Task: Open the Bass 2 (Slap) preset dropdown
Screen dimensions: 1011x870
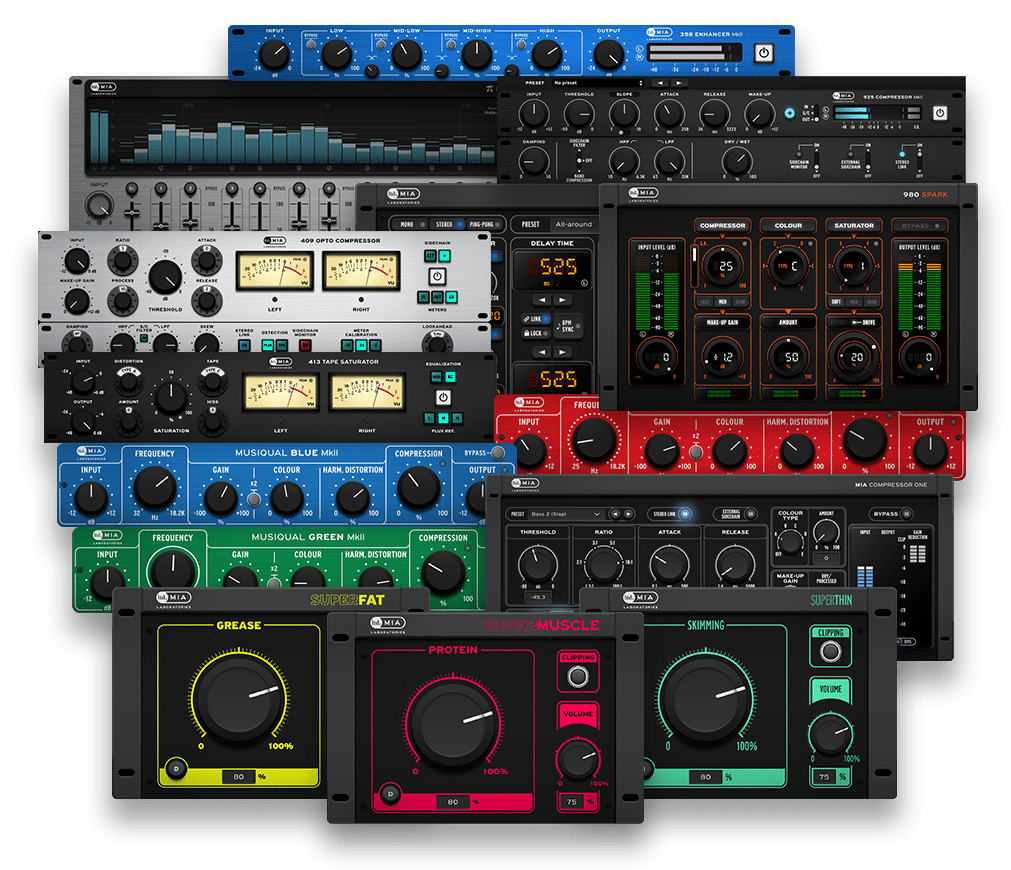Action: tap(567, 514)
